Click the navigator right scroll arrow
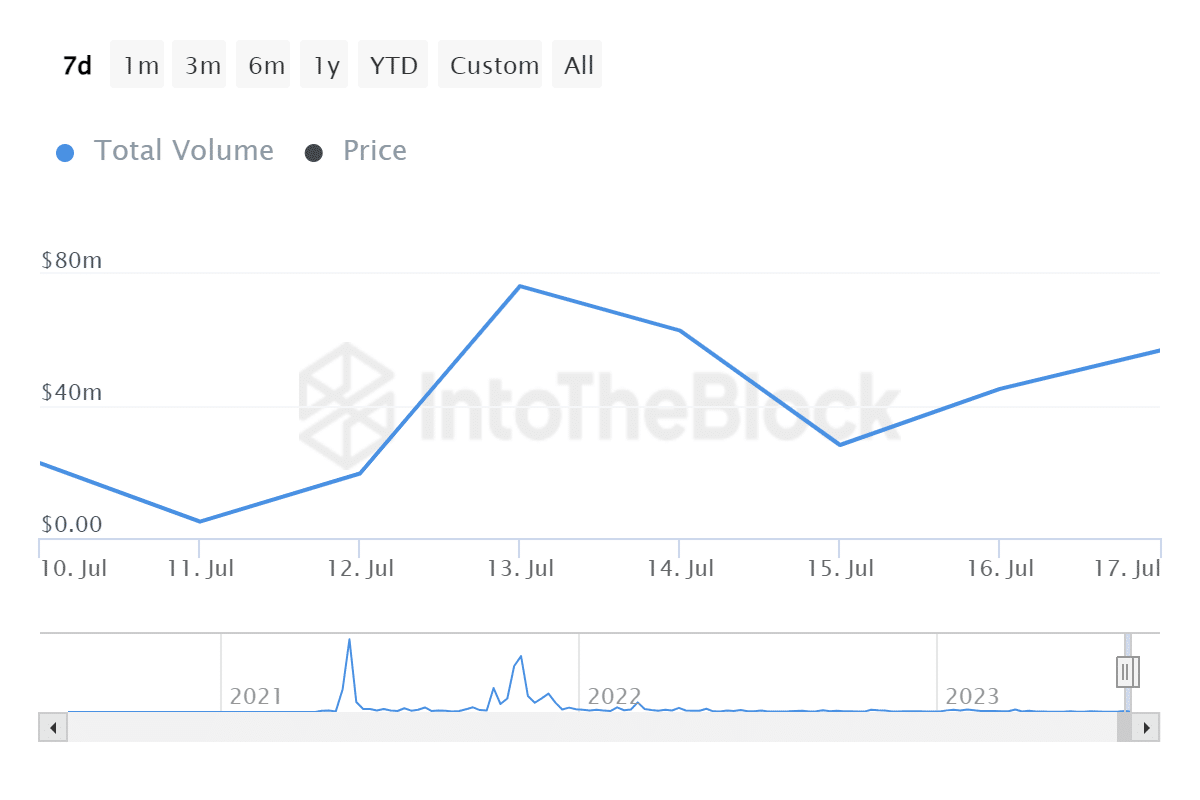Image resolution: width=1200 pixels, height=800 pixels. click(x=1146, y=727)
